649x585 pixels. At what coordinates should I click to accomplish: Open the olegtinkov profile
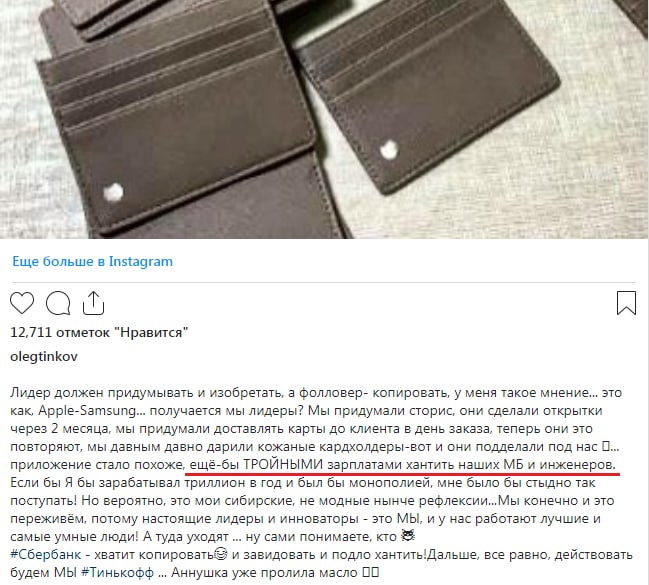44,356
